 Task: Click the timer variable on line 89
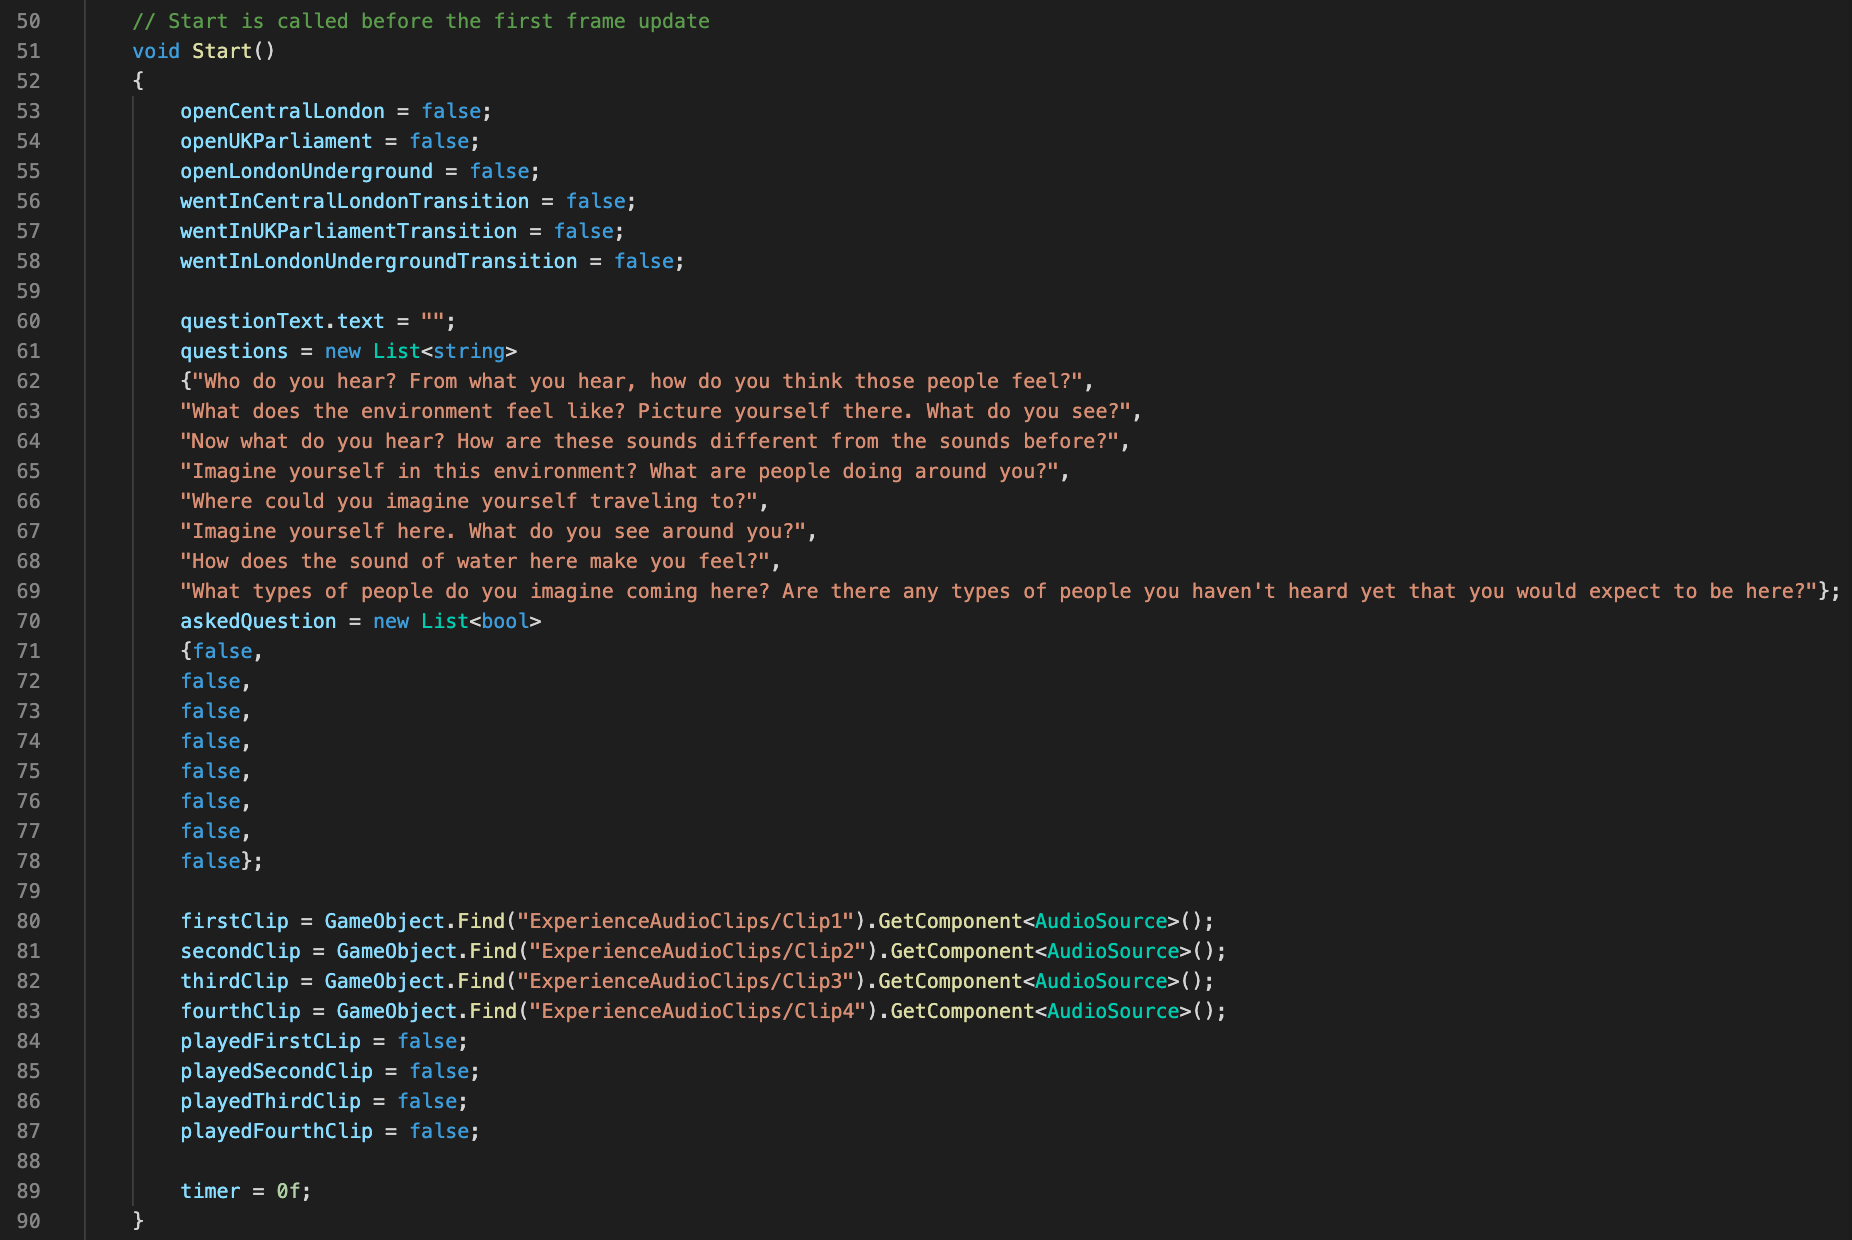click(210, 1191)
